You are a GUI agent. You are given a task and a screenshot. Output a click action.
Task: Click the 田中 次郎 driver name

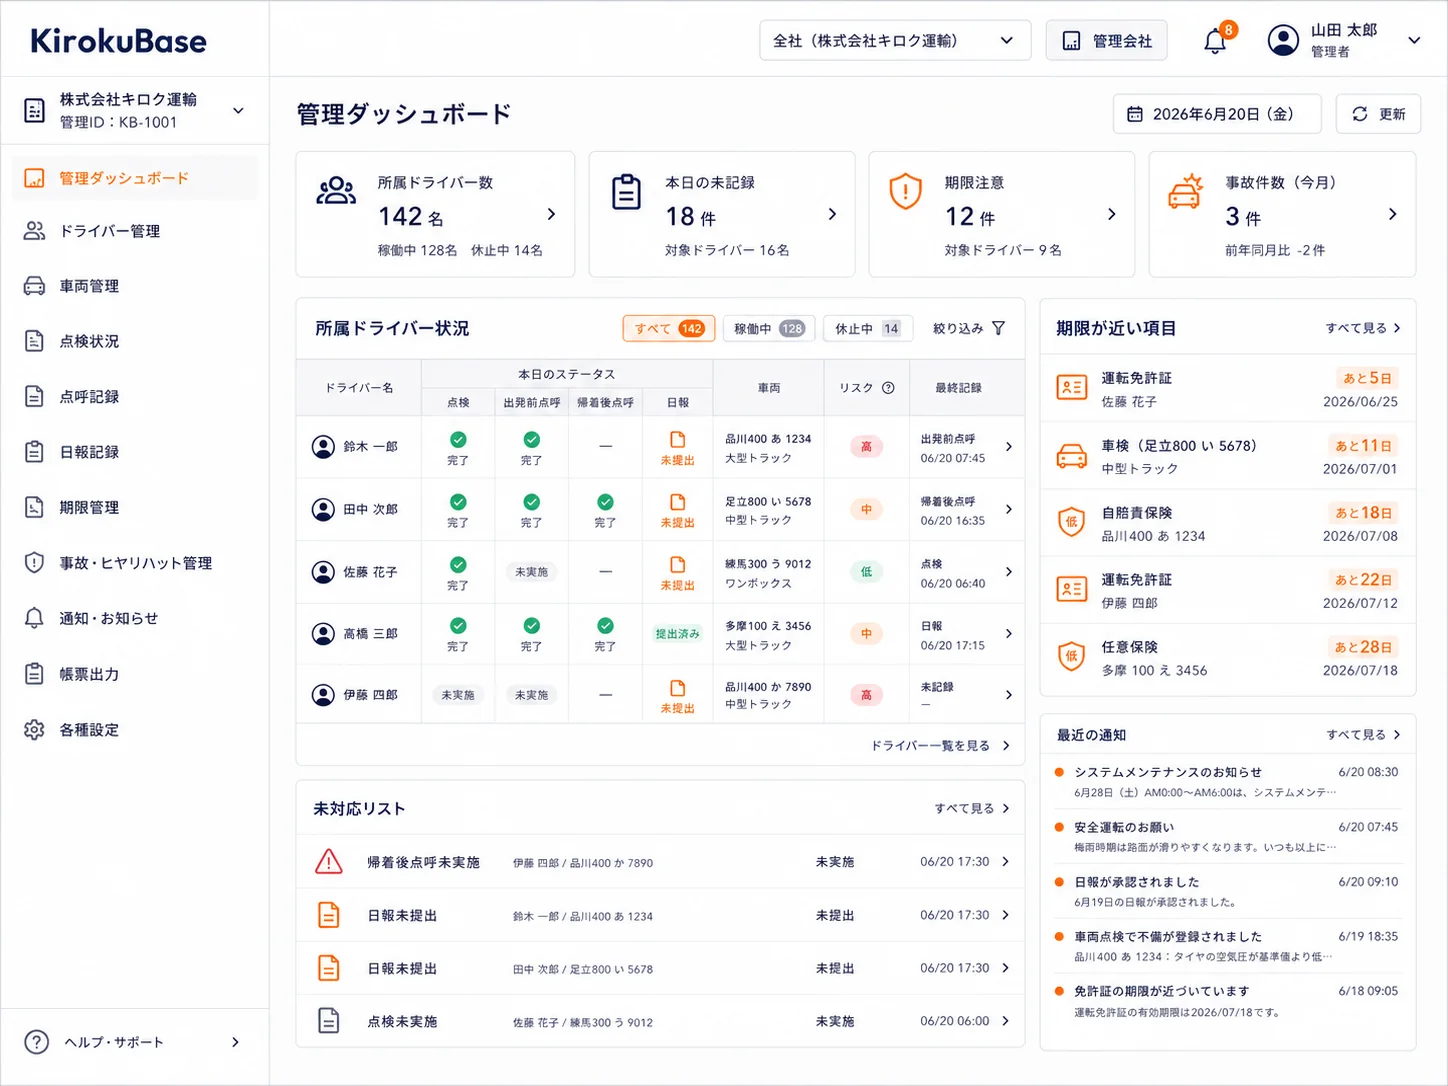click(x=370, y=509)
